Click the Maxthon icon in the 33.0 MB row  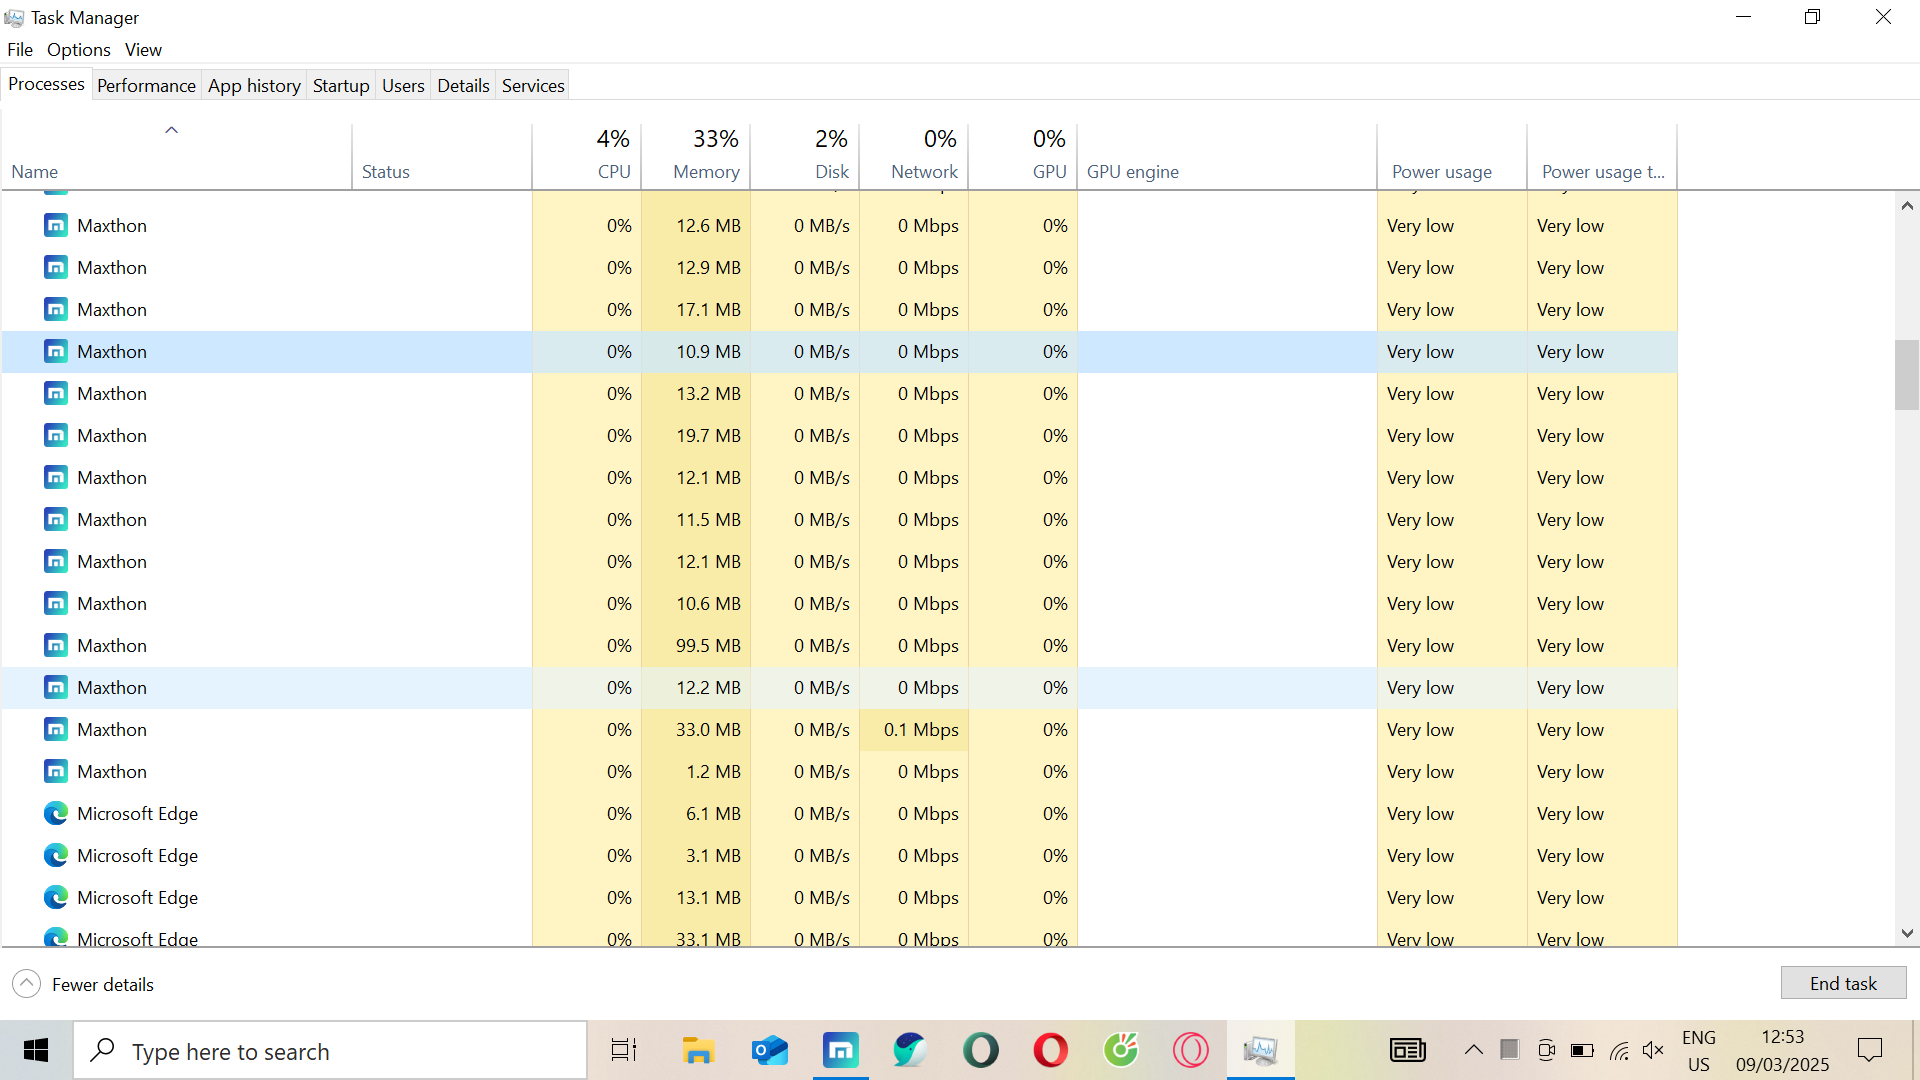point(56,730)
